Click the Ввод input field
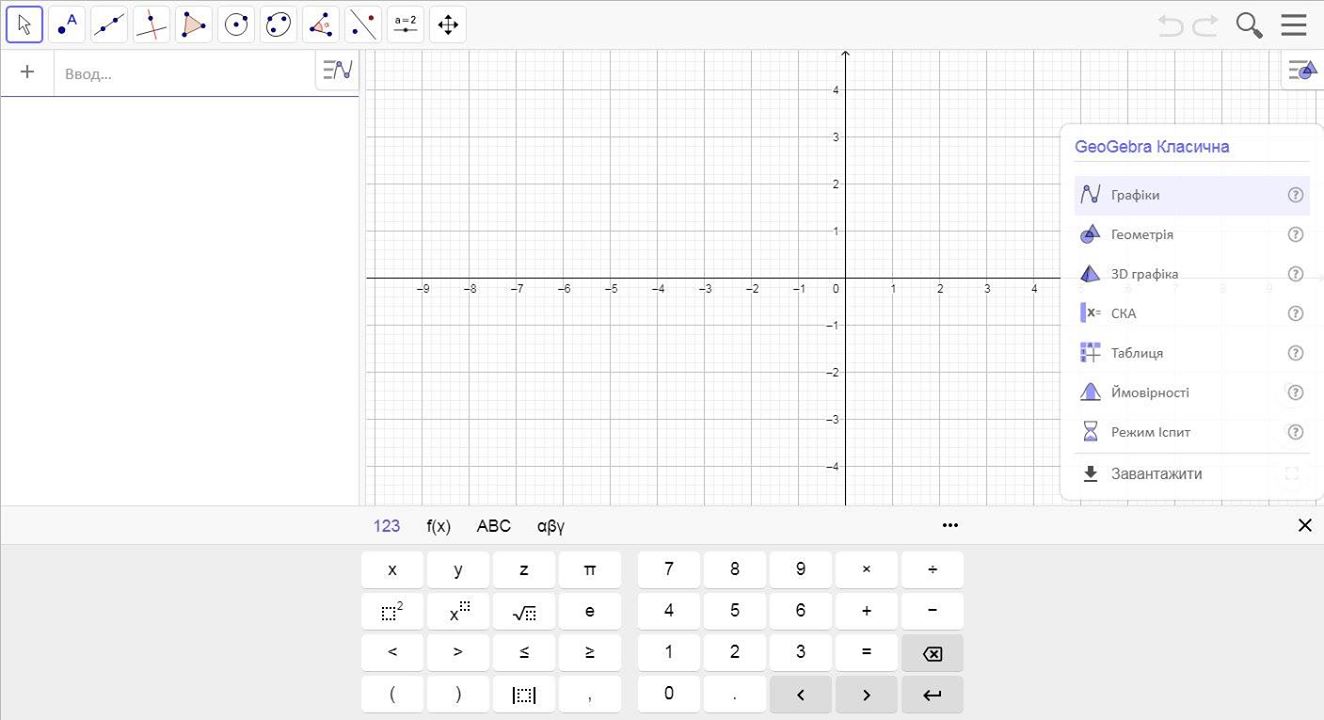 click(x=185, y=73)
